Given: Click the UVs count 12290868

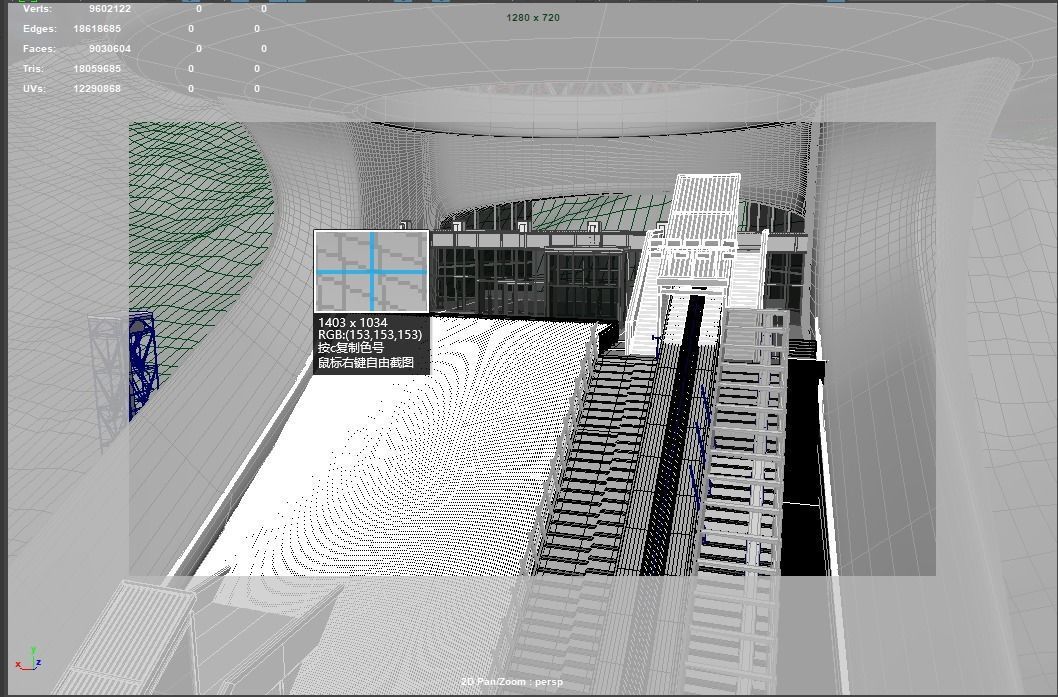Looking at the screenshot, I should point(97,88).
